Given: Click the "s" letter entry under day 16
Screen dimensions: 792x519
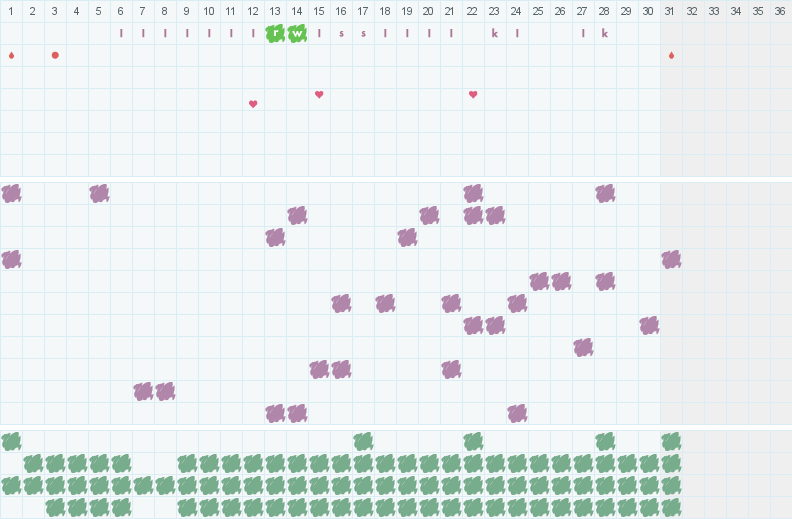Looking at the screenshot, I should (341, 33).
